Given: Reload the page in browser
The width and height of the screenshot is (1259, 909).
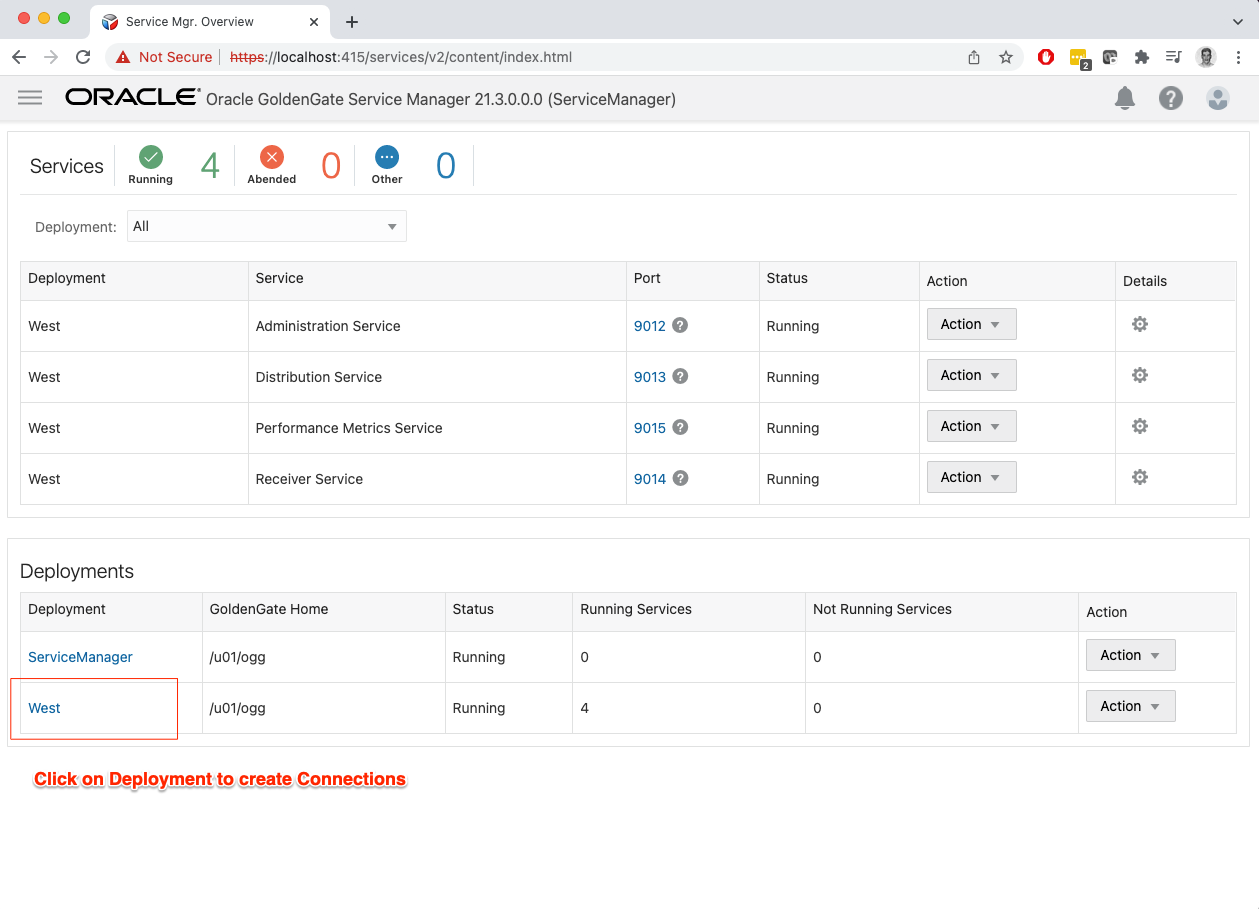Looking at the screenshot, I should (83, 57).
